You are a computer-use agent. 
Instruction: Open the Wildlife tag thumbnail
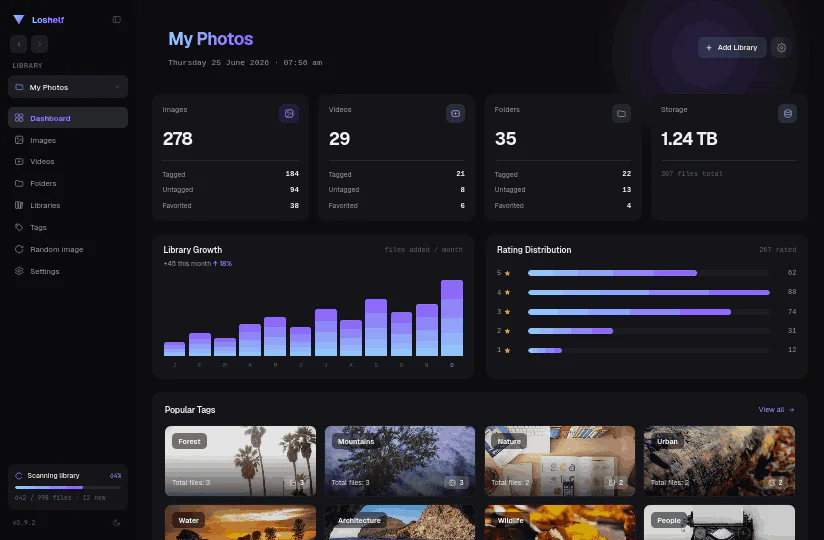pyautogui.click(x=560, y=523)
